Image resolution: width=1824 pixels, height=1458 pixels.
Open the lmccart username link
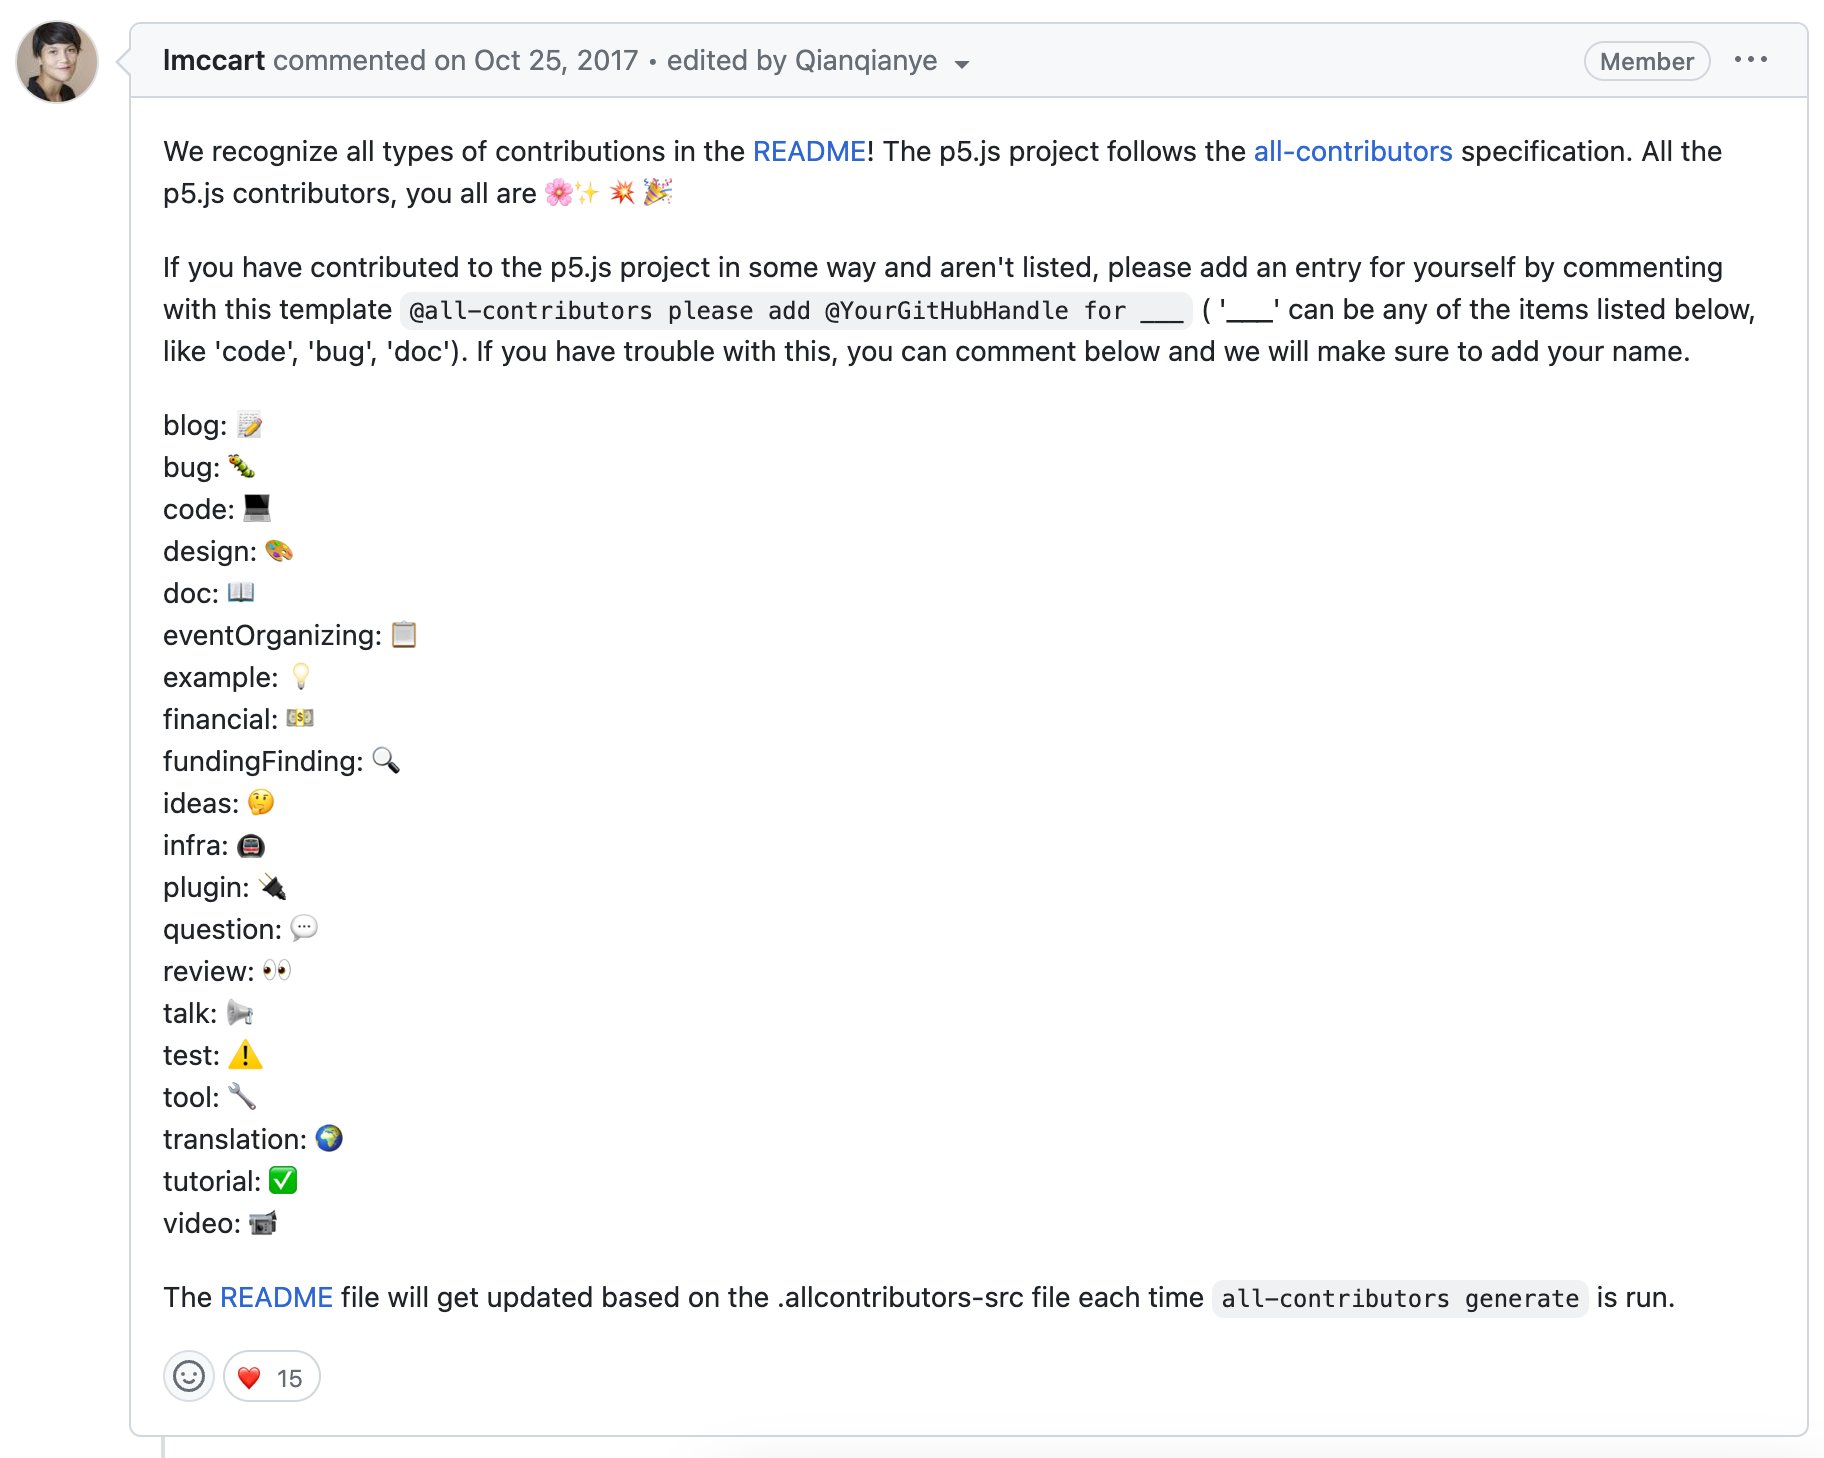click(x=213, y=60)
